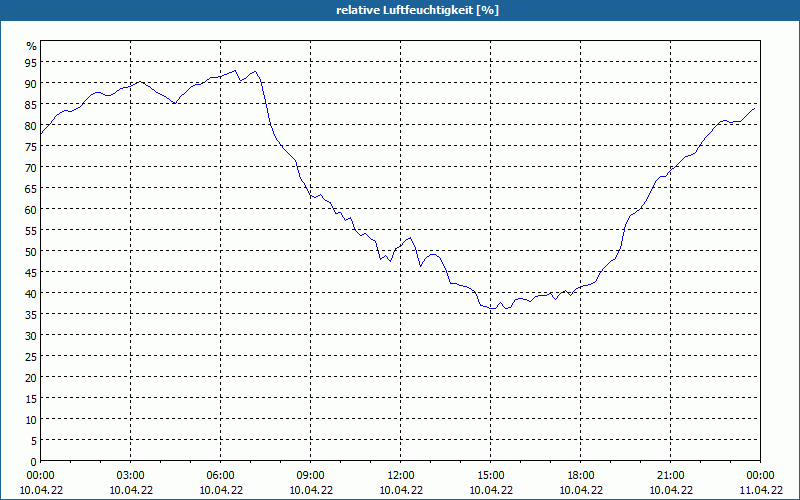This screenshot has height=500, width=800.
Task: Click the chart title "relative Luftfeuchtigkeit [%]"
Action: 417,10
